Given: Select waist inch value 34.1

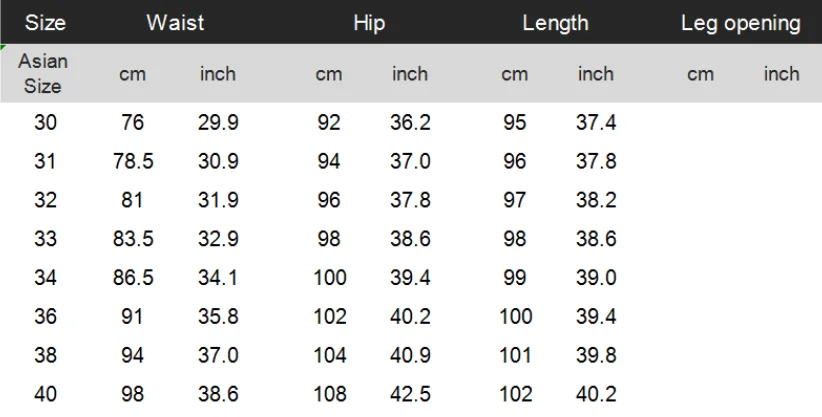Looking at the screenshot, I should pyautogui.click(x=218, y=278).
